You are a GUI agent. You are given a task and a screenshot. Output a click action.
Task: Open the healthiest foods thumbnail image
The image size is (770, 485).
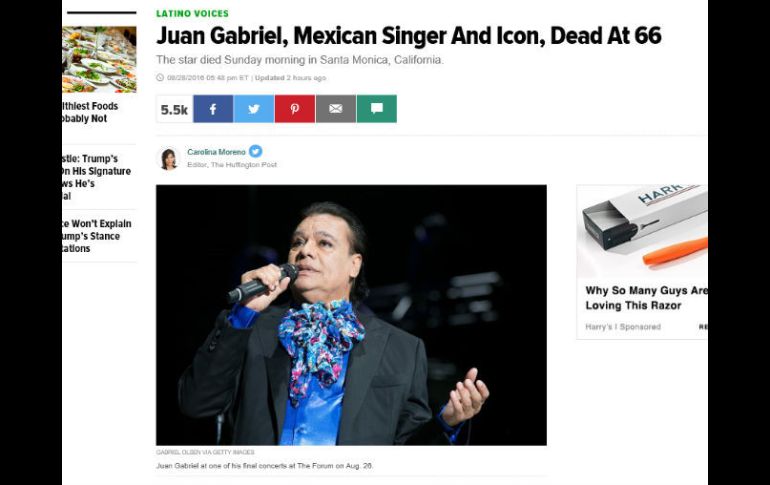pyautogui.click(x=99, y=59)
